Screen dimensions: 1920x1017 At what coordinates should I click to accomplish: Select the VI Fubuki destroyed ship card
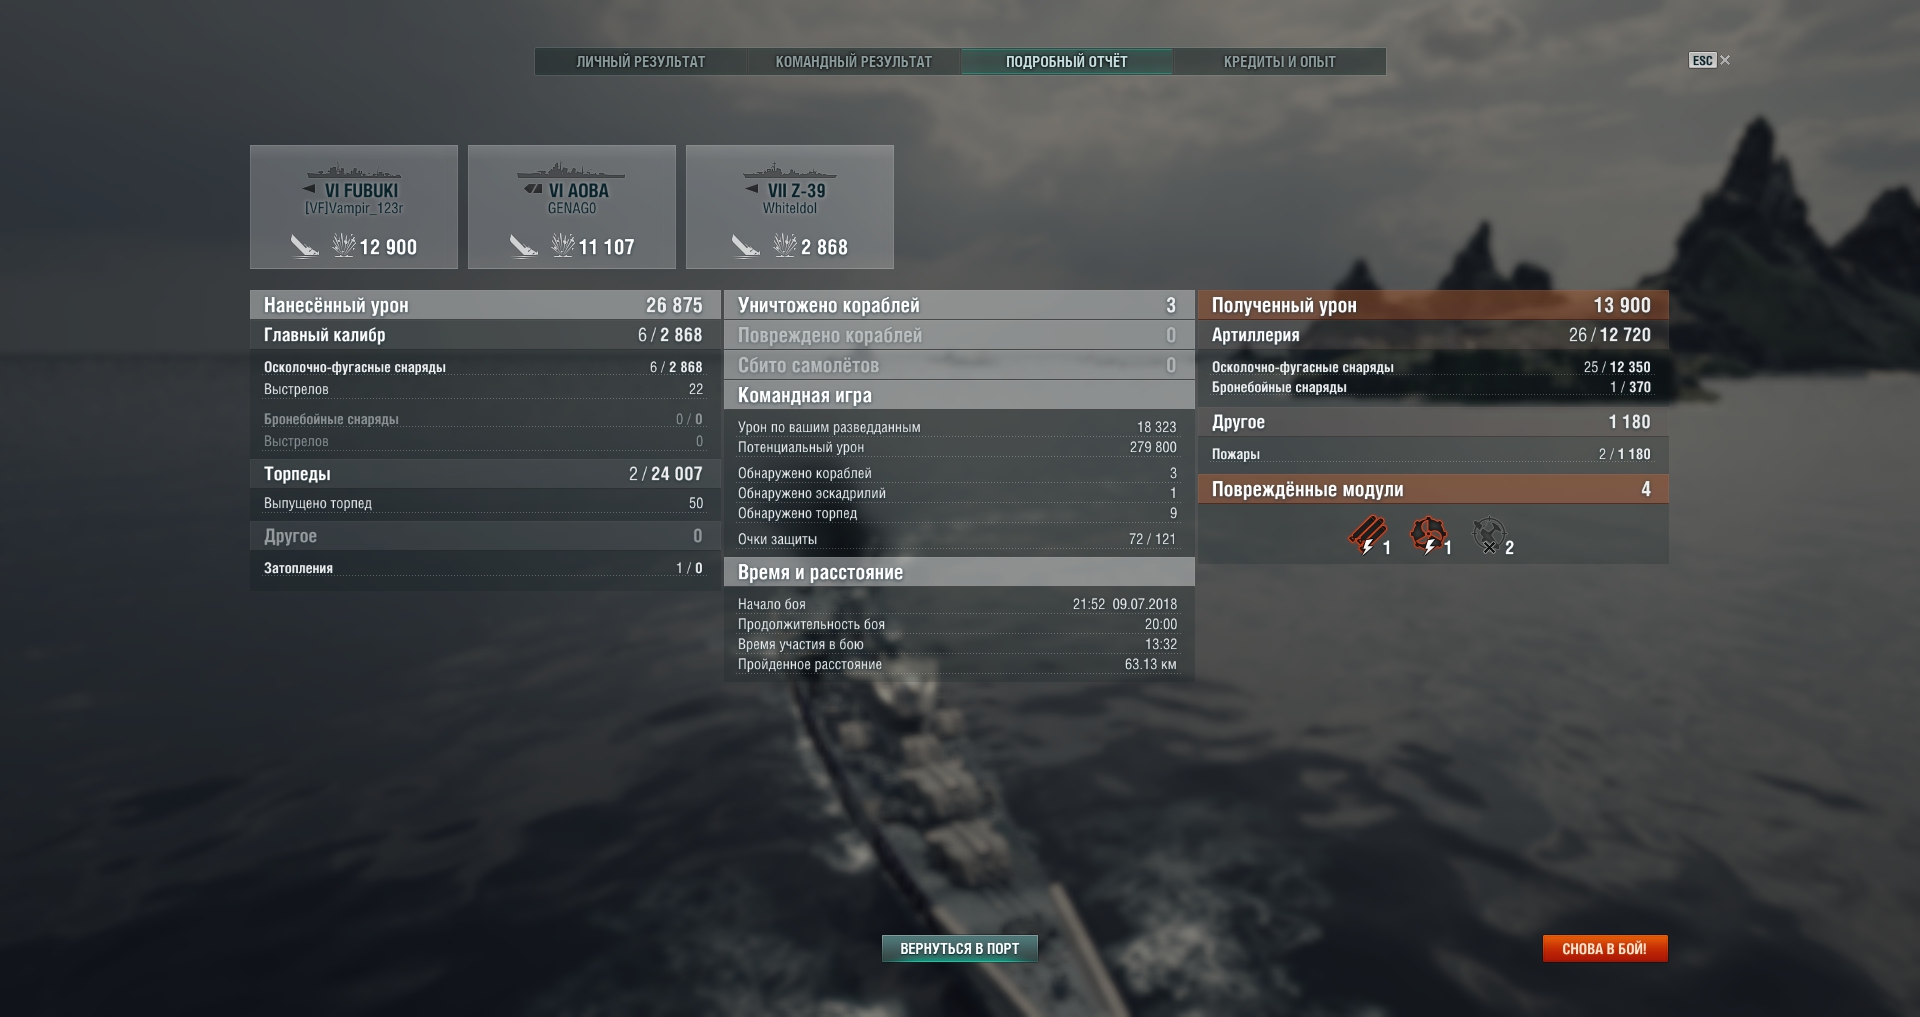[x=354, y=207]
